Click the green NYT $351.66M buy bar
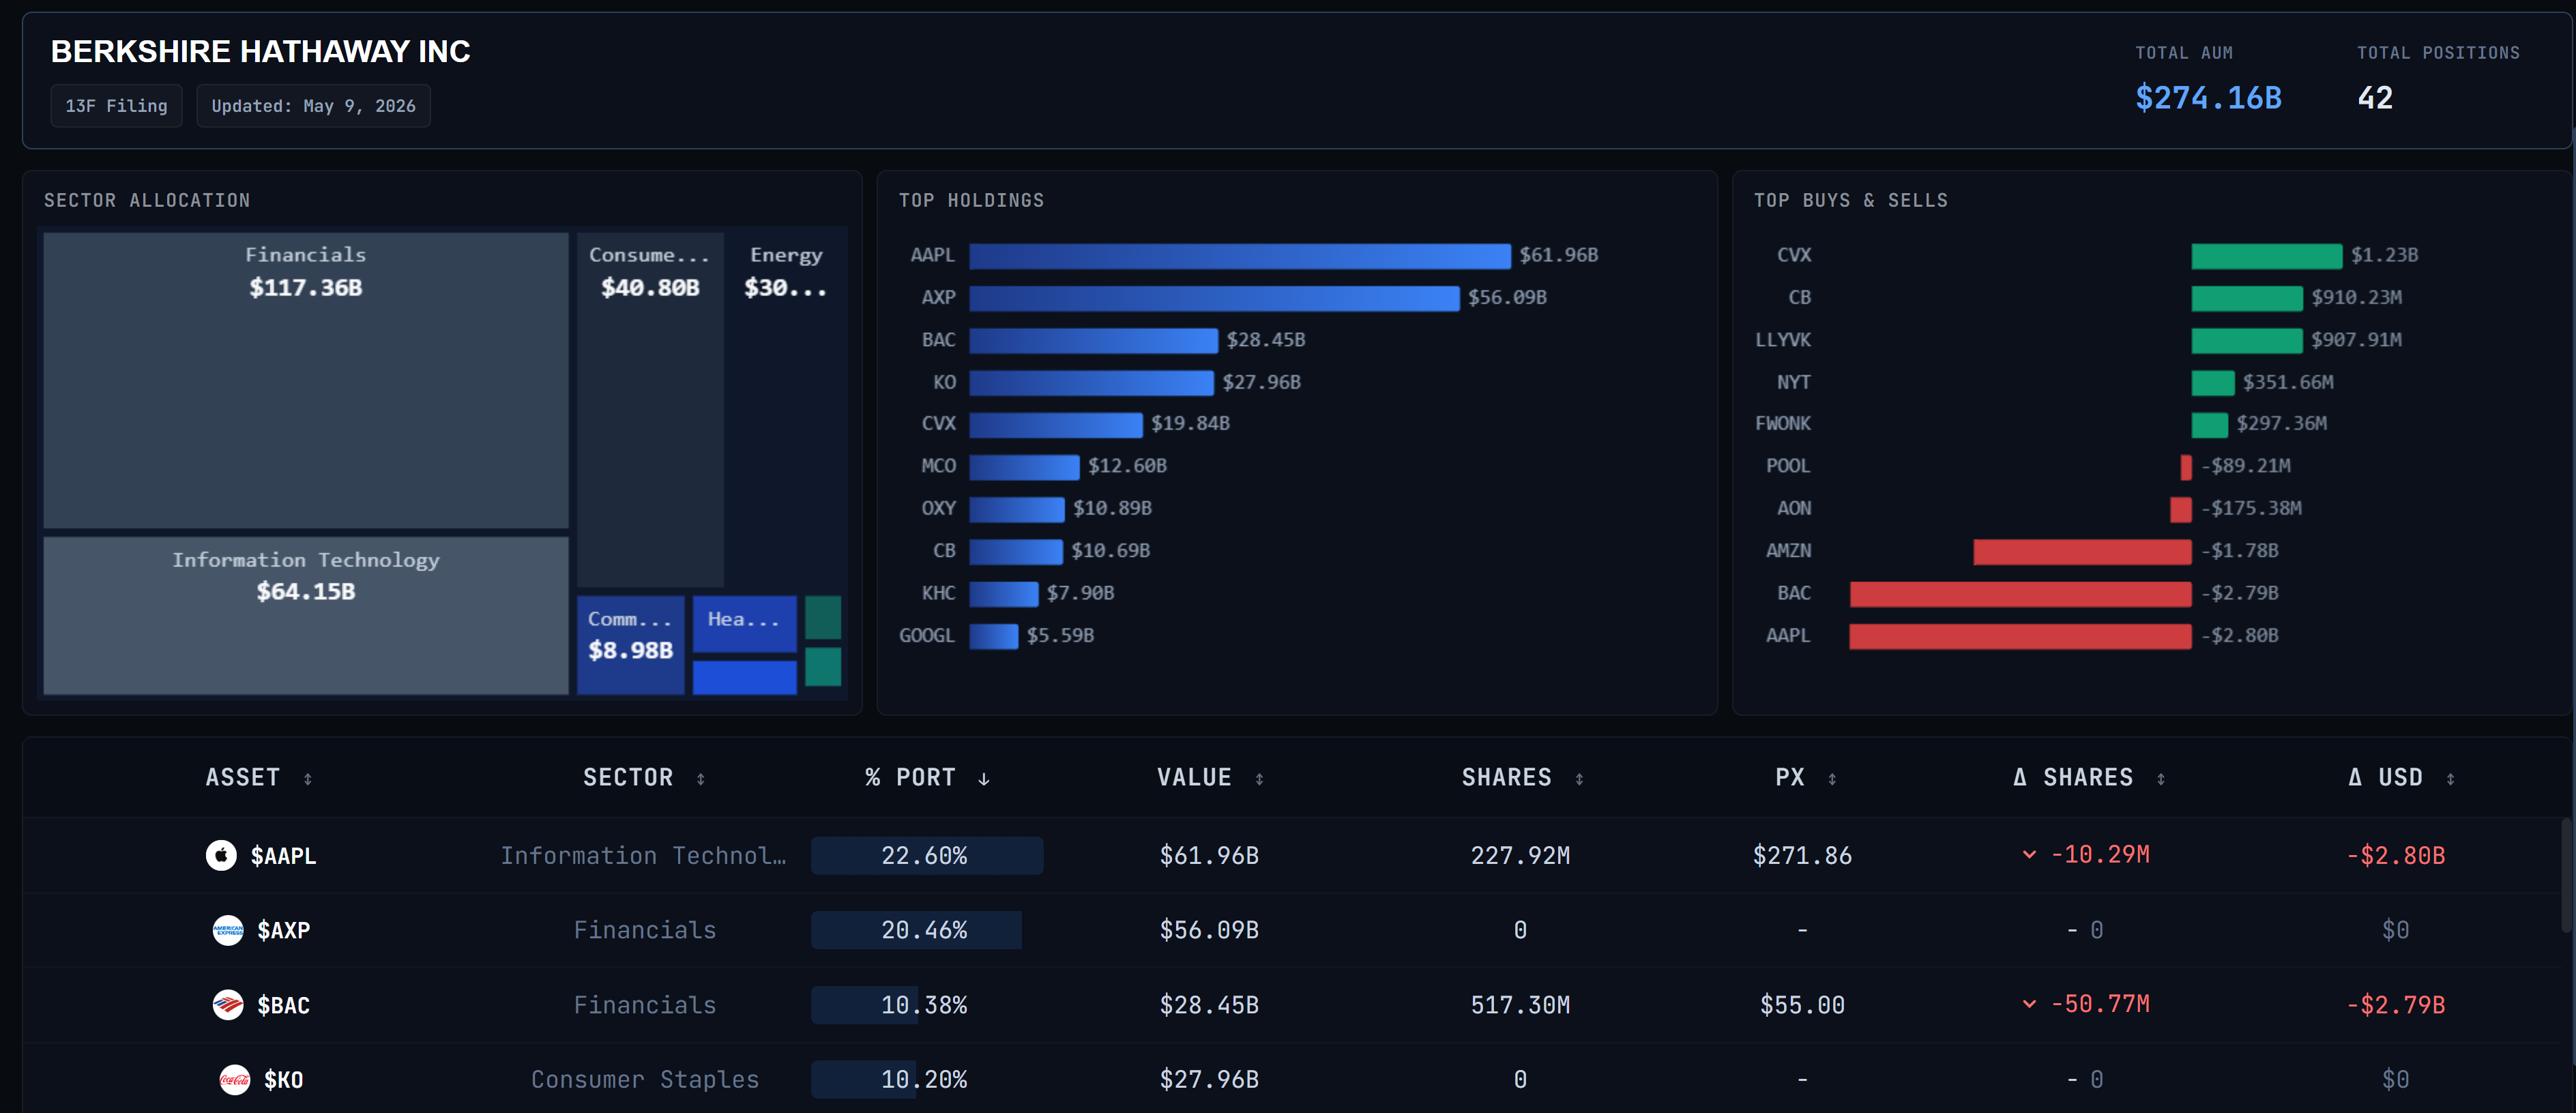The image size is (2576, 1113). point(2213,383)
